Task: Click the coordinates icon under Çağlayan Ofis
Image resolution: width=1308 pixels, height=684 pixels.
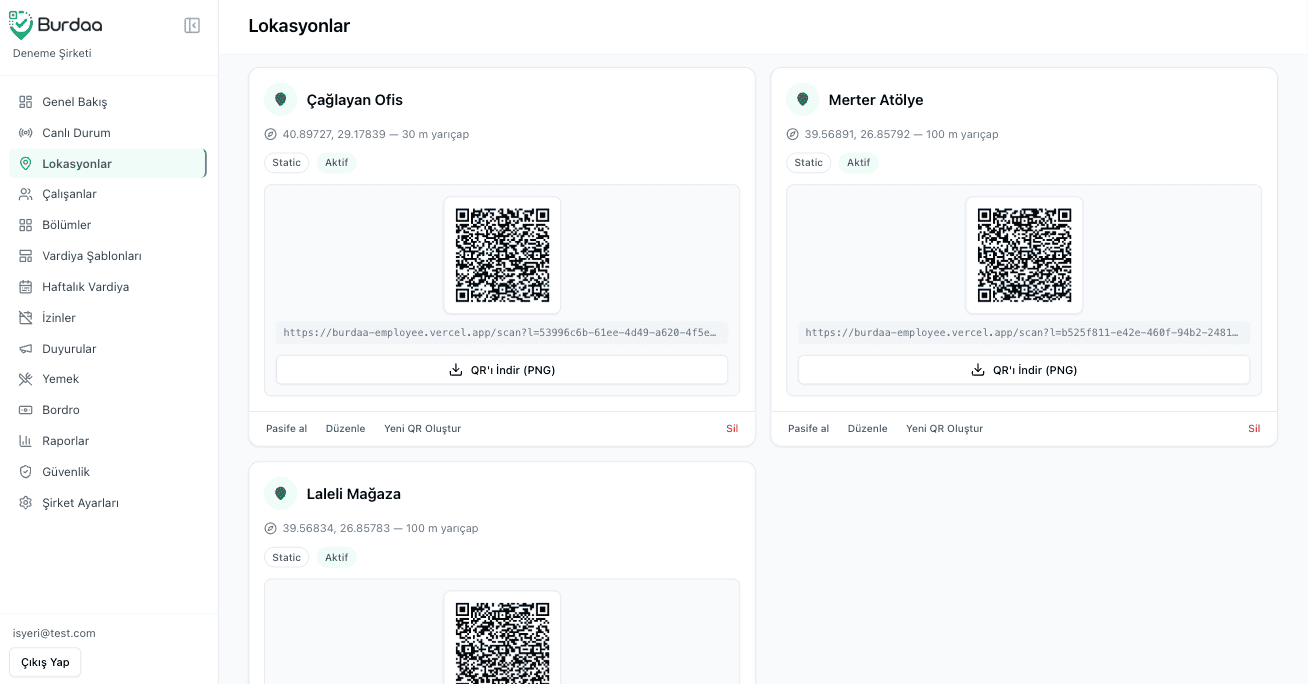Action: (270, 134)
